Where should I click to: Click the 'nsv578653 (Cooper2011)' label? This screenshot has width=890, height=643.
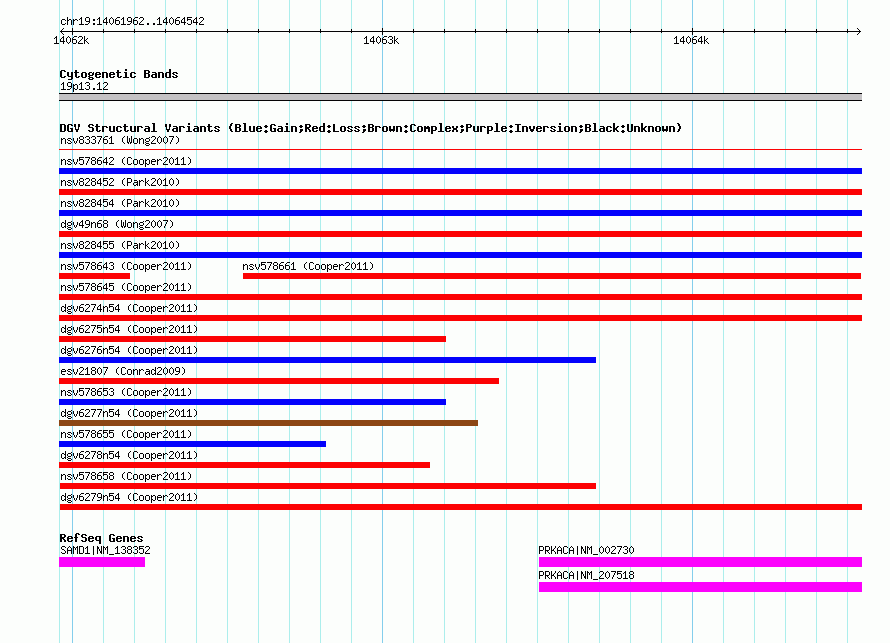click(126, 392)
